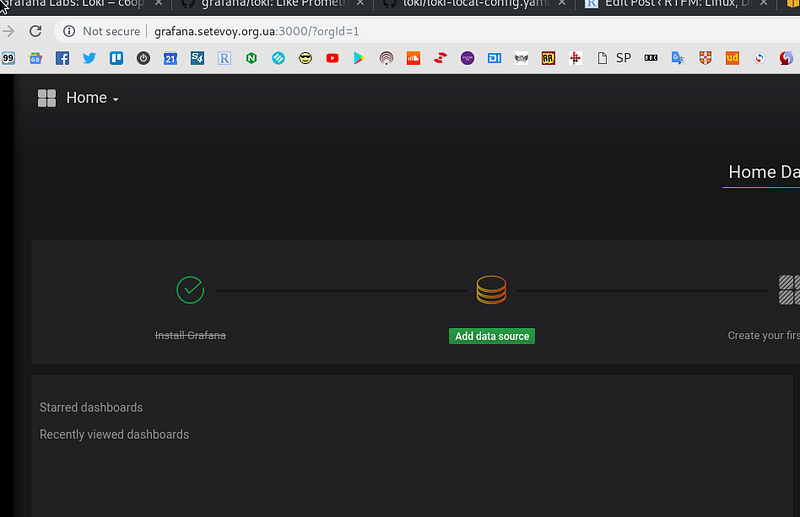Open the BBC bookmark
Viewport: 800px width, 517px height.
(x=651, y=58)
